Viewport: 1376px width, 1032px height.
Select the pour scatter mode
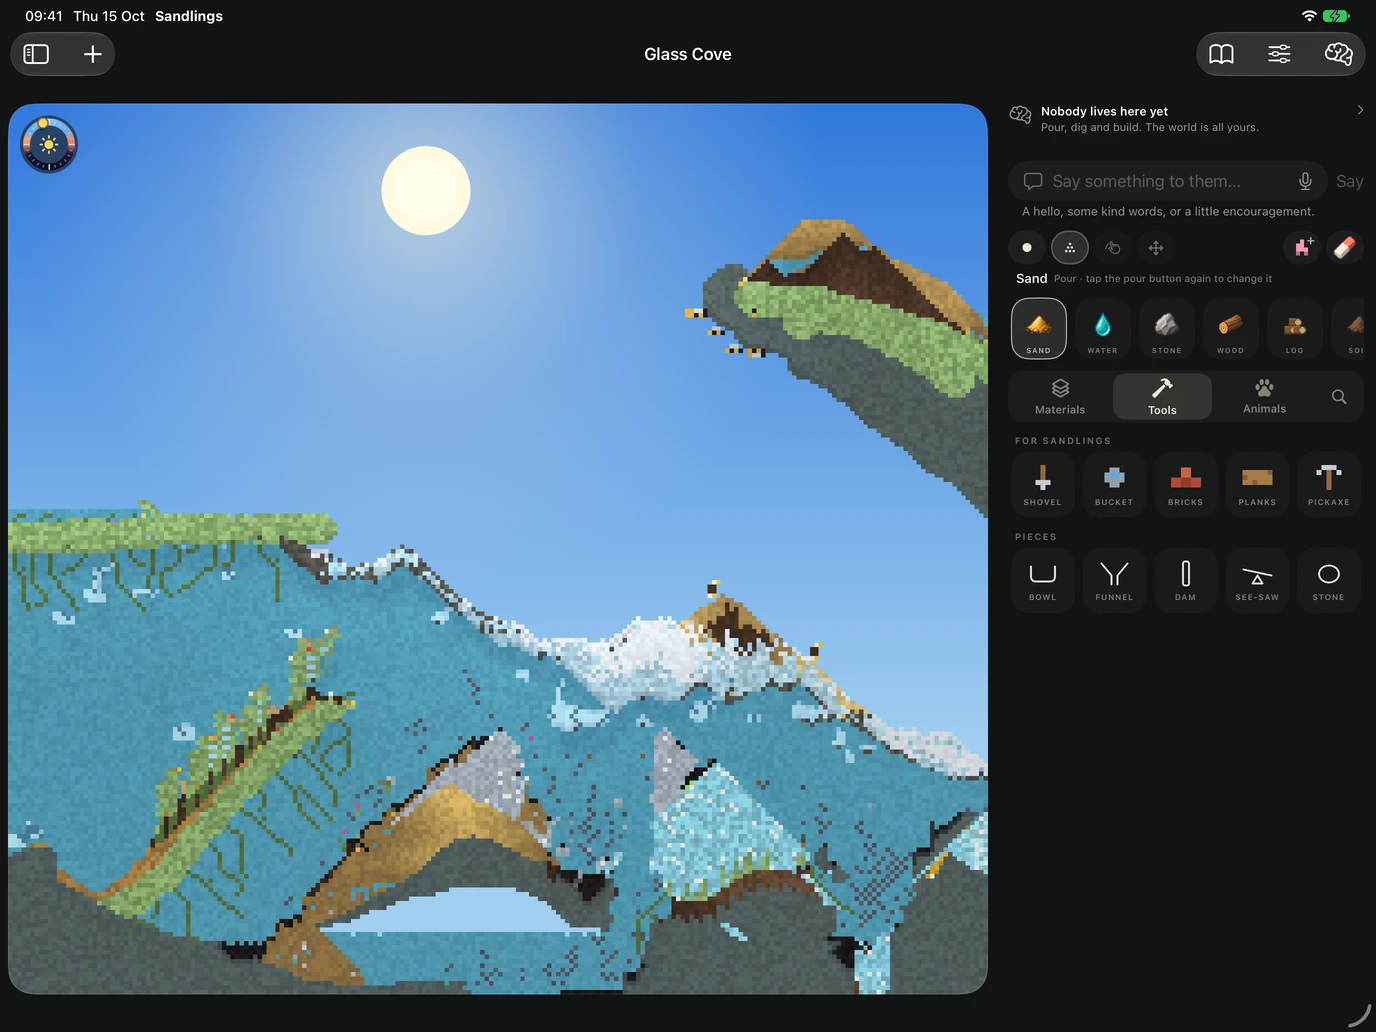[x=1070, y=248]
